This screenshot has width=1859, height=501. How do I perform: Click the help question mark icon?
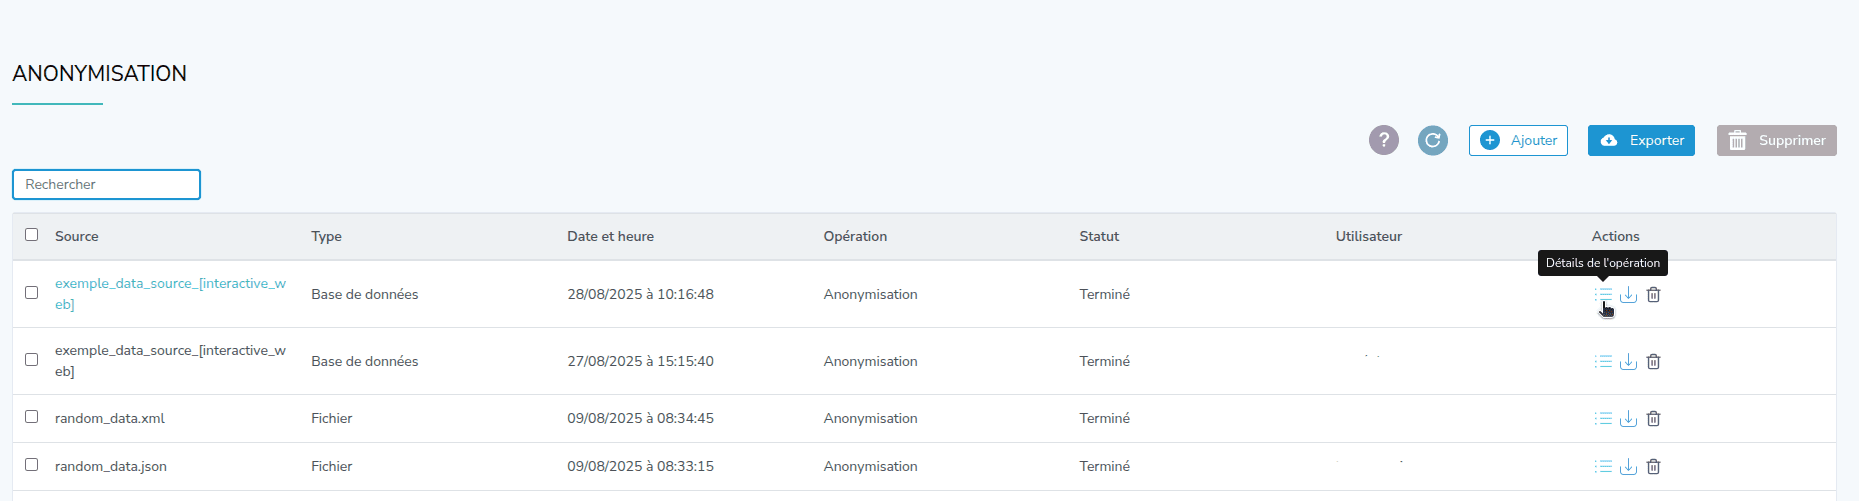pyautogui.click(x=1383, y=141)
